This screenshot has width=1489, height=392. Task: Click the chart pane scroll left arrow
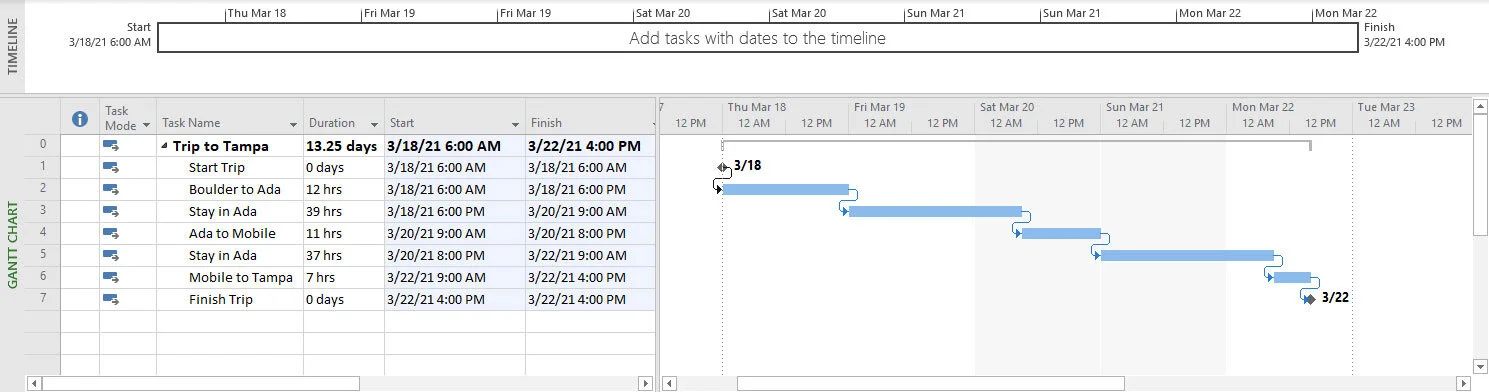670,383
